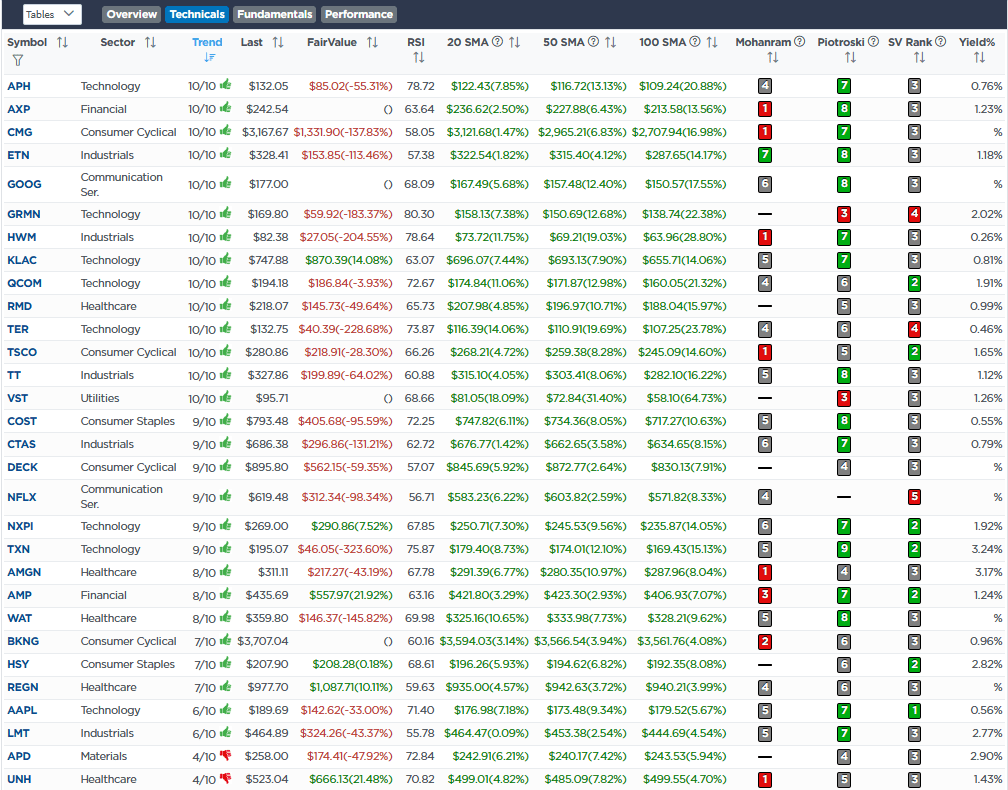Click QCOM Last price $194.18
This screenshot has width=1008, height=790.
268,283
